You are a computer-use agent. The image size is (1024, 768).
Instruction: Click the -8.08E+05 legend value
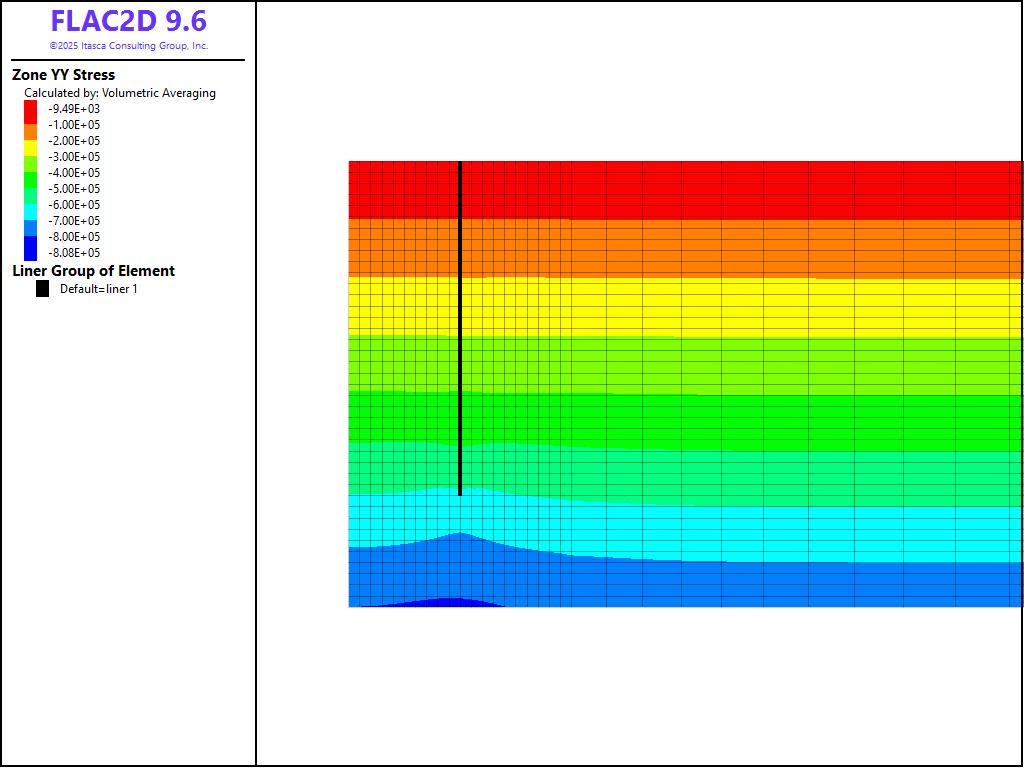click(x=74, y=253)
